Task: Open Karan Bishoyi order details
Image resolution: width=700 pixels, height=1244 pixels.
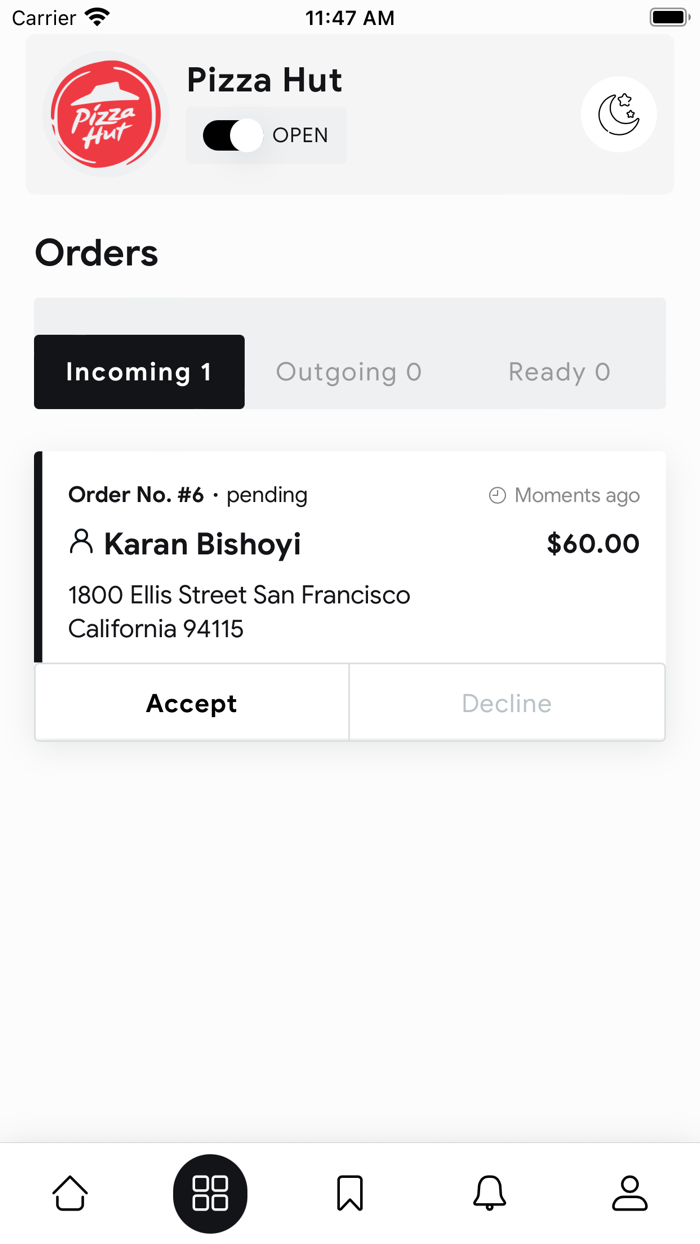Action: (x=202, y=544)
